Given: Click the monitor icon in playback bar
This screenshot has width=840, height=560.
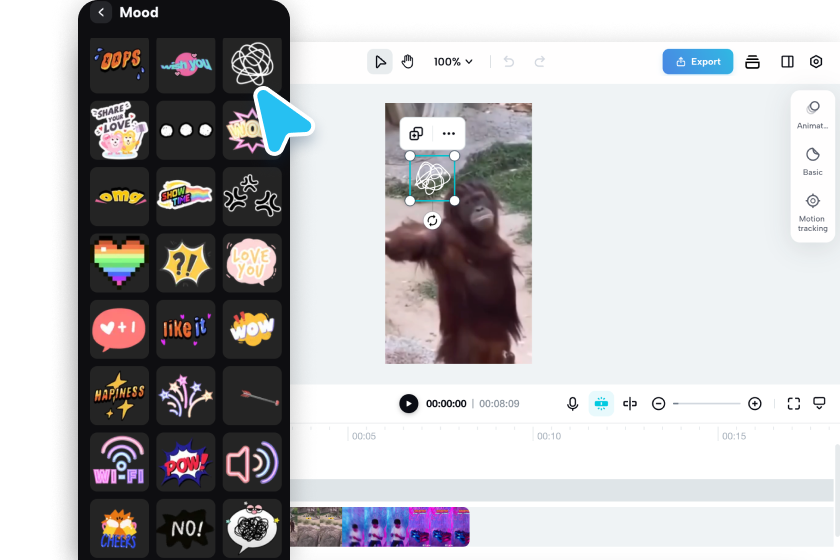Looking at the screenshot, I should click(819, 404).
